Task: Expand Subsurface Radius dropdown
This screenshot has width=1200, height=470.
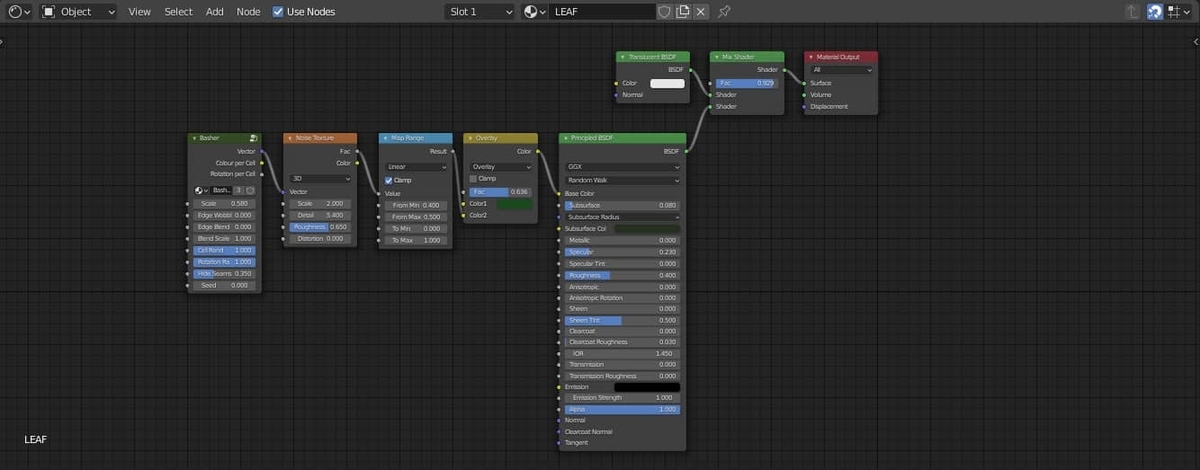Action: pos(622,216)
